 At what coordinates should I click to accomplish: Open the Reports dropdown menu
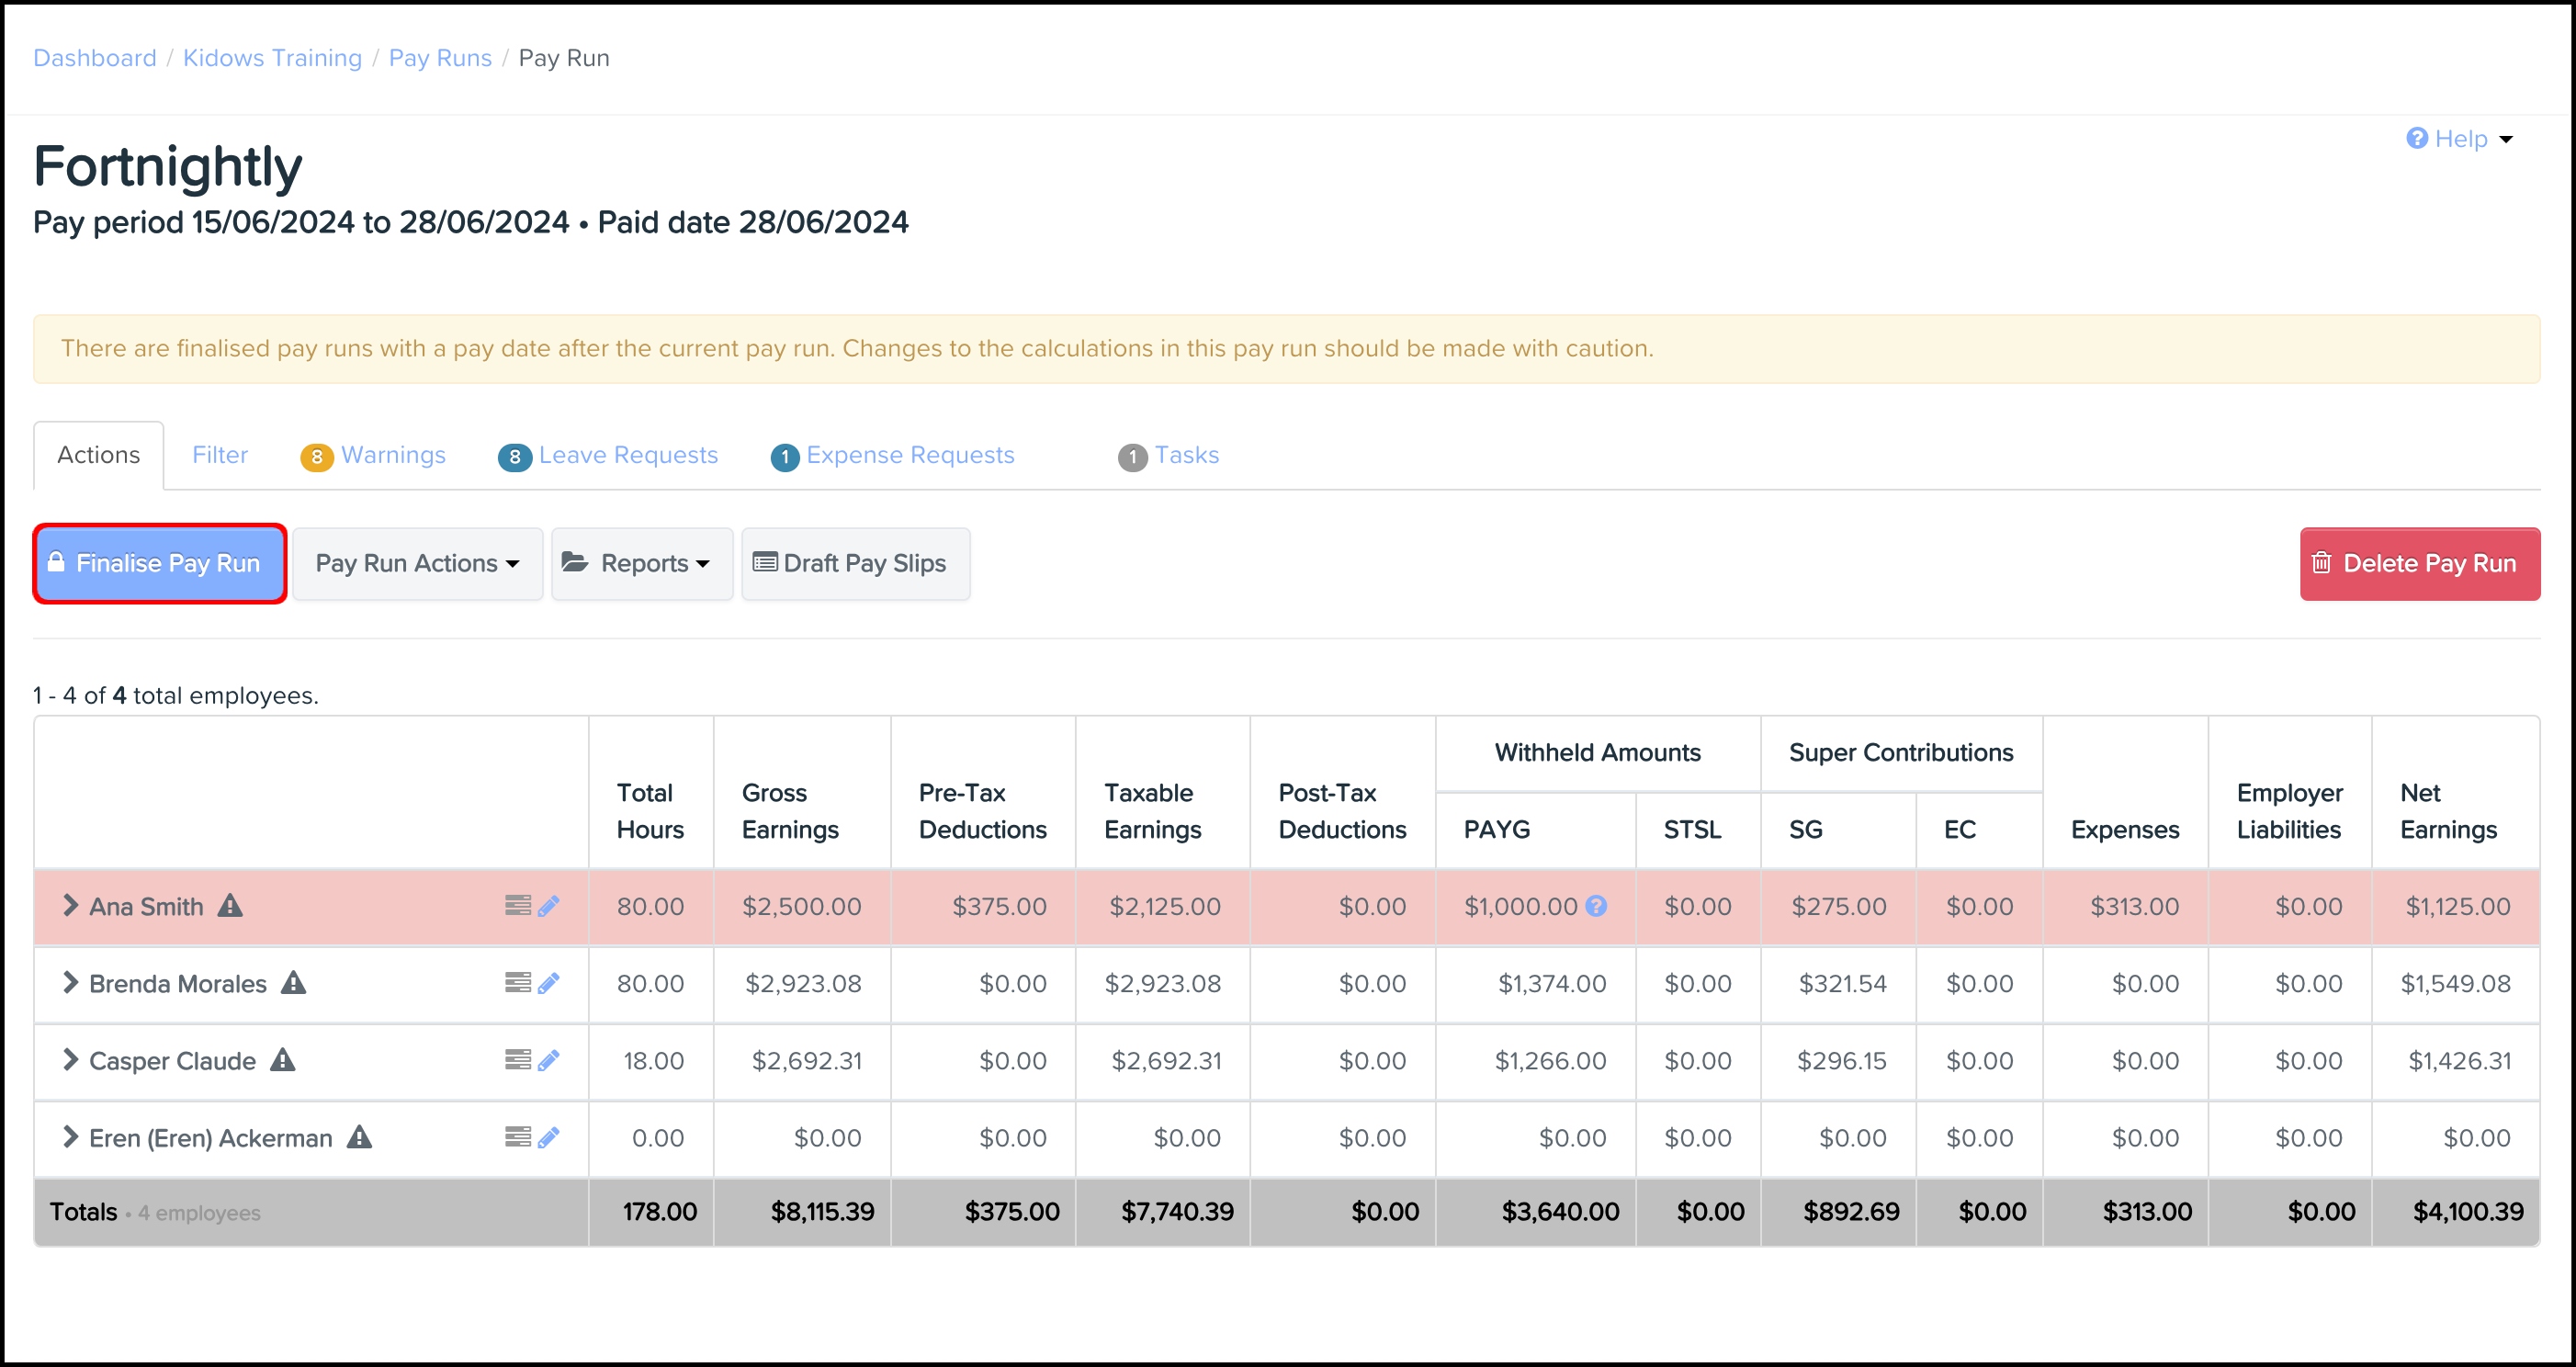(641, 564)
